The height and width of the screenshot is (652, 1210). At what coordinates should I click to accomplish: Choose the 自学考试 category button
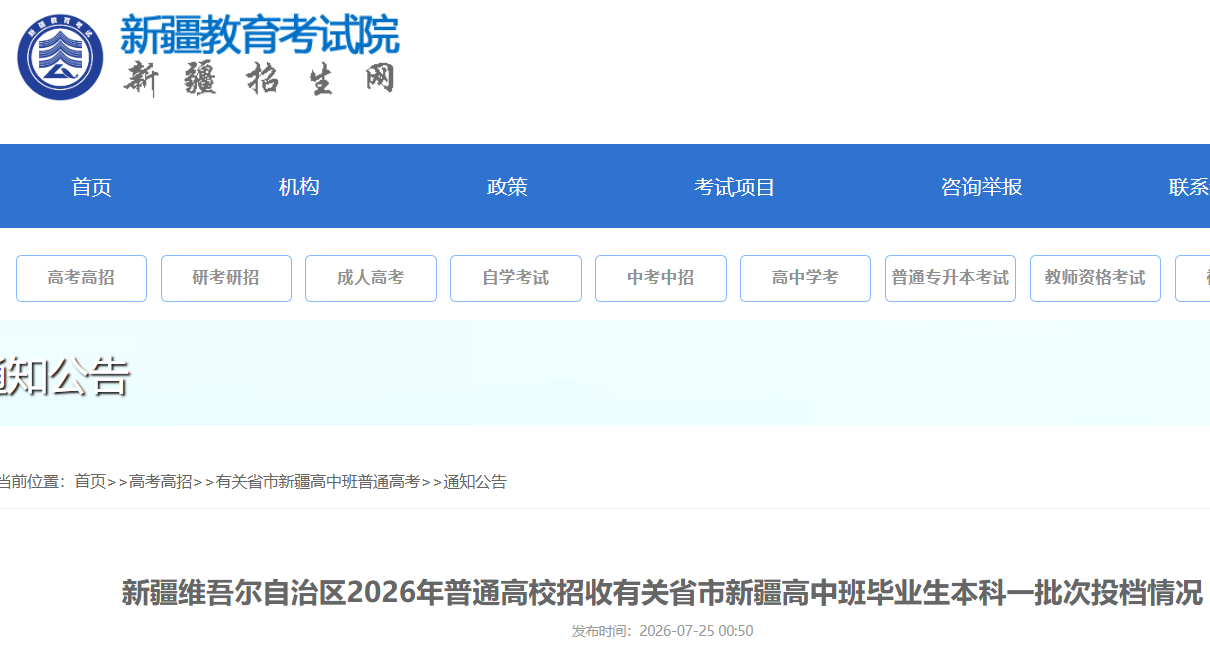tap(516, 278)
